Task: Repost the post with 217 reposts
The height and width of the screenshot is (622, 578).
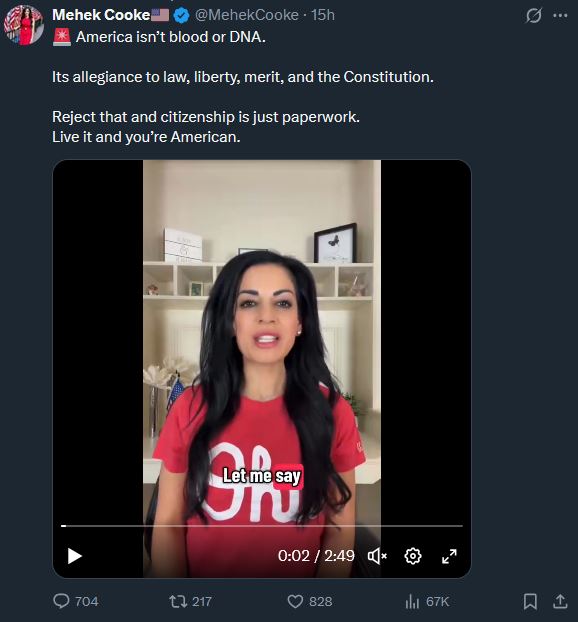Action: (190, 601)
